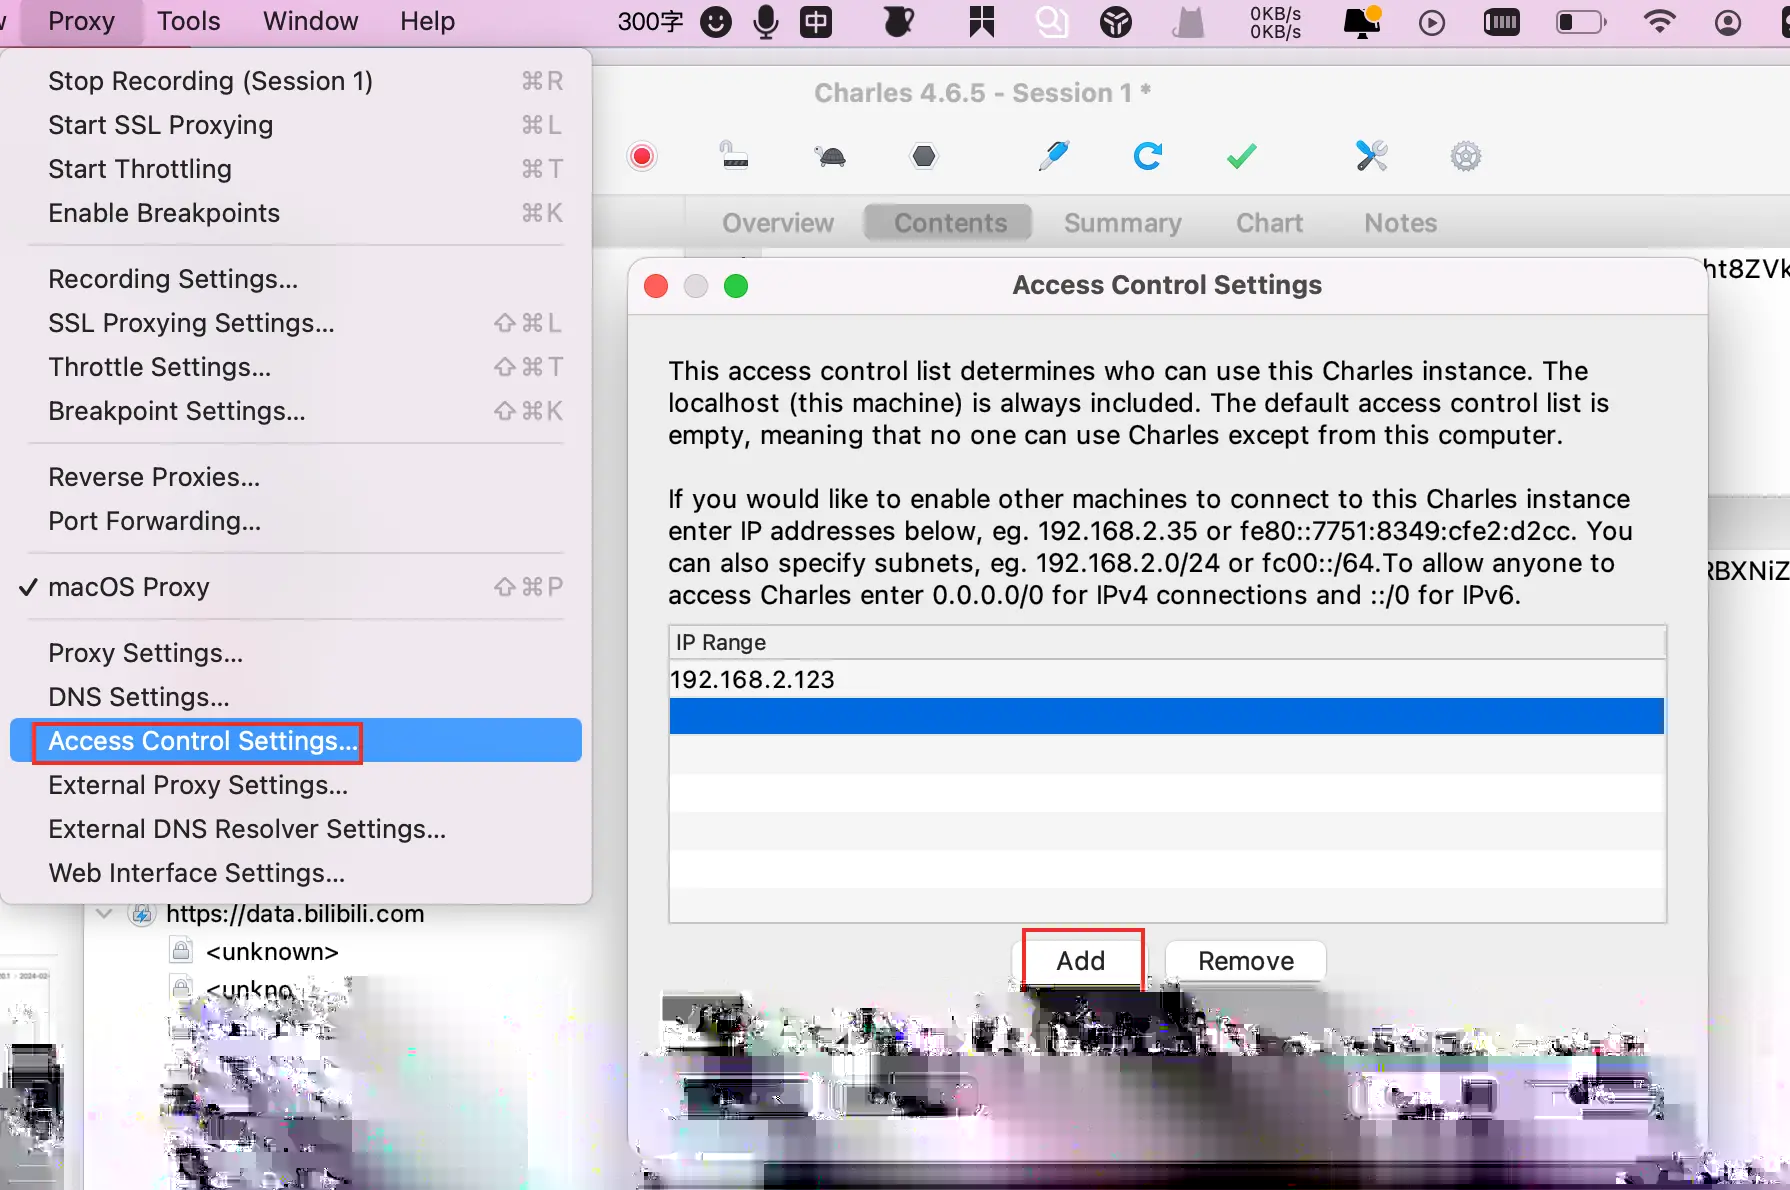
Task: Select the pen compose icon
Action: tap(1053, 156)
